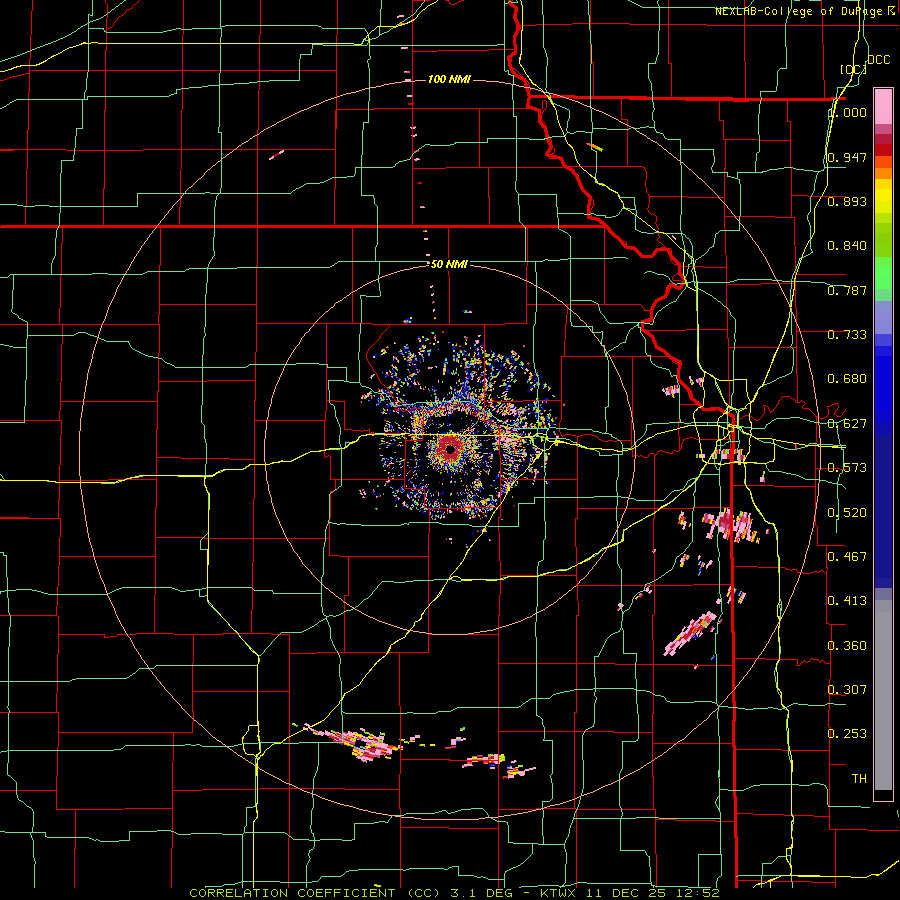Screen dimensions: 900x900
Task: Click the TH threshold legend label
Action: pyautogui.click(x=859, y=779)
